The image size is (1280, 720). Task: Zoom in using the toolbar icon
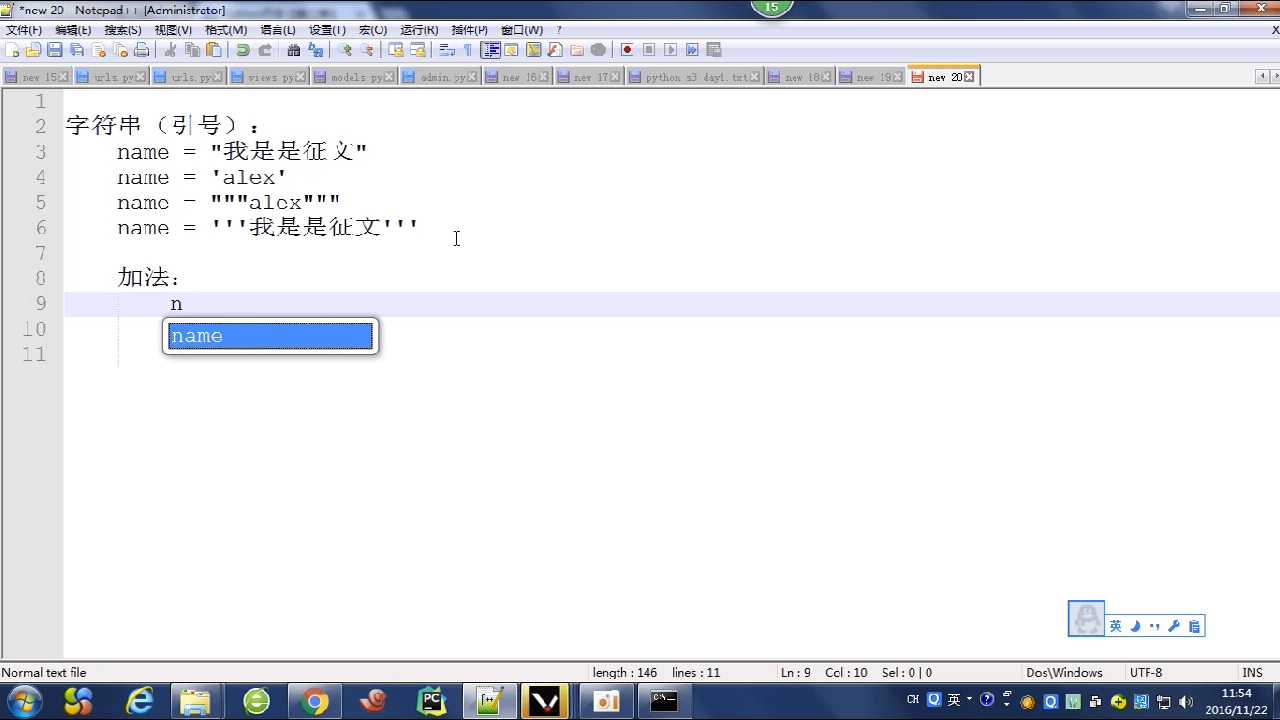pos(345,50)
